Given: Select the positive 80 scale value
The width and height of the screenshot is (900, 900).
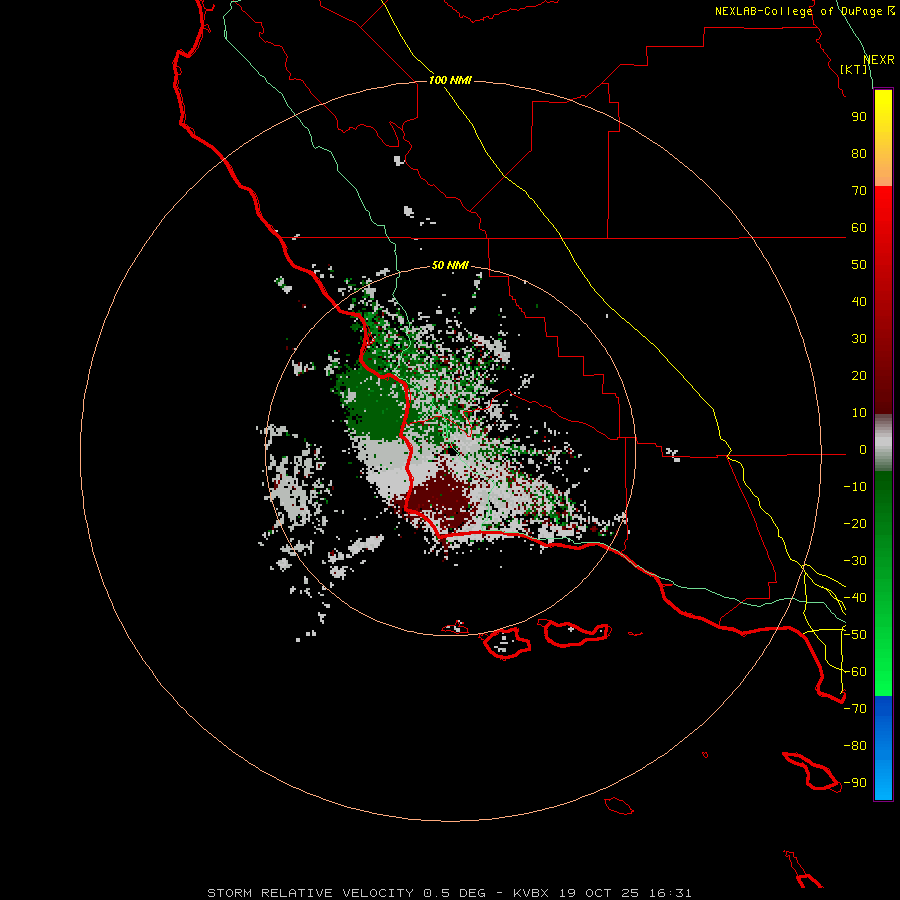Looking at the screenshot, I should pos(859,154).
